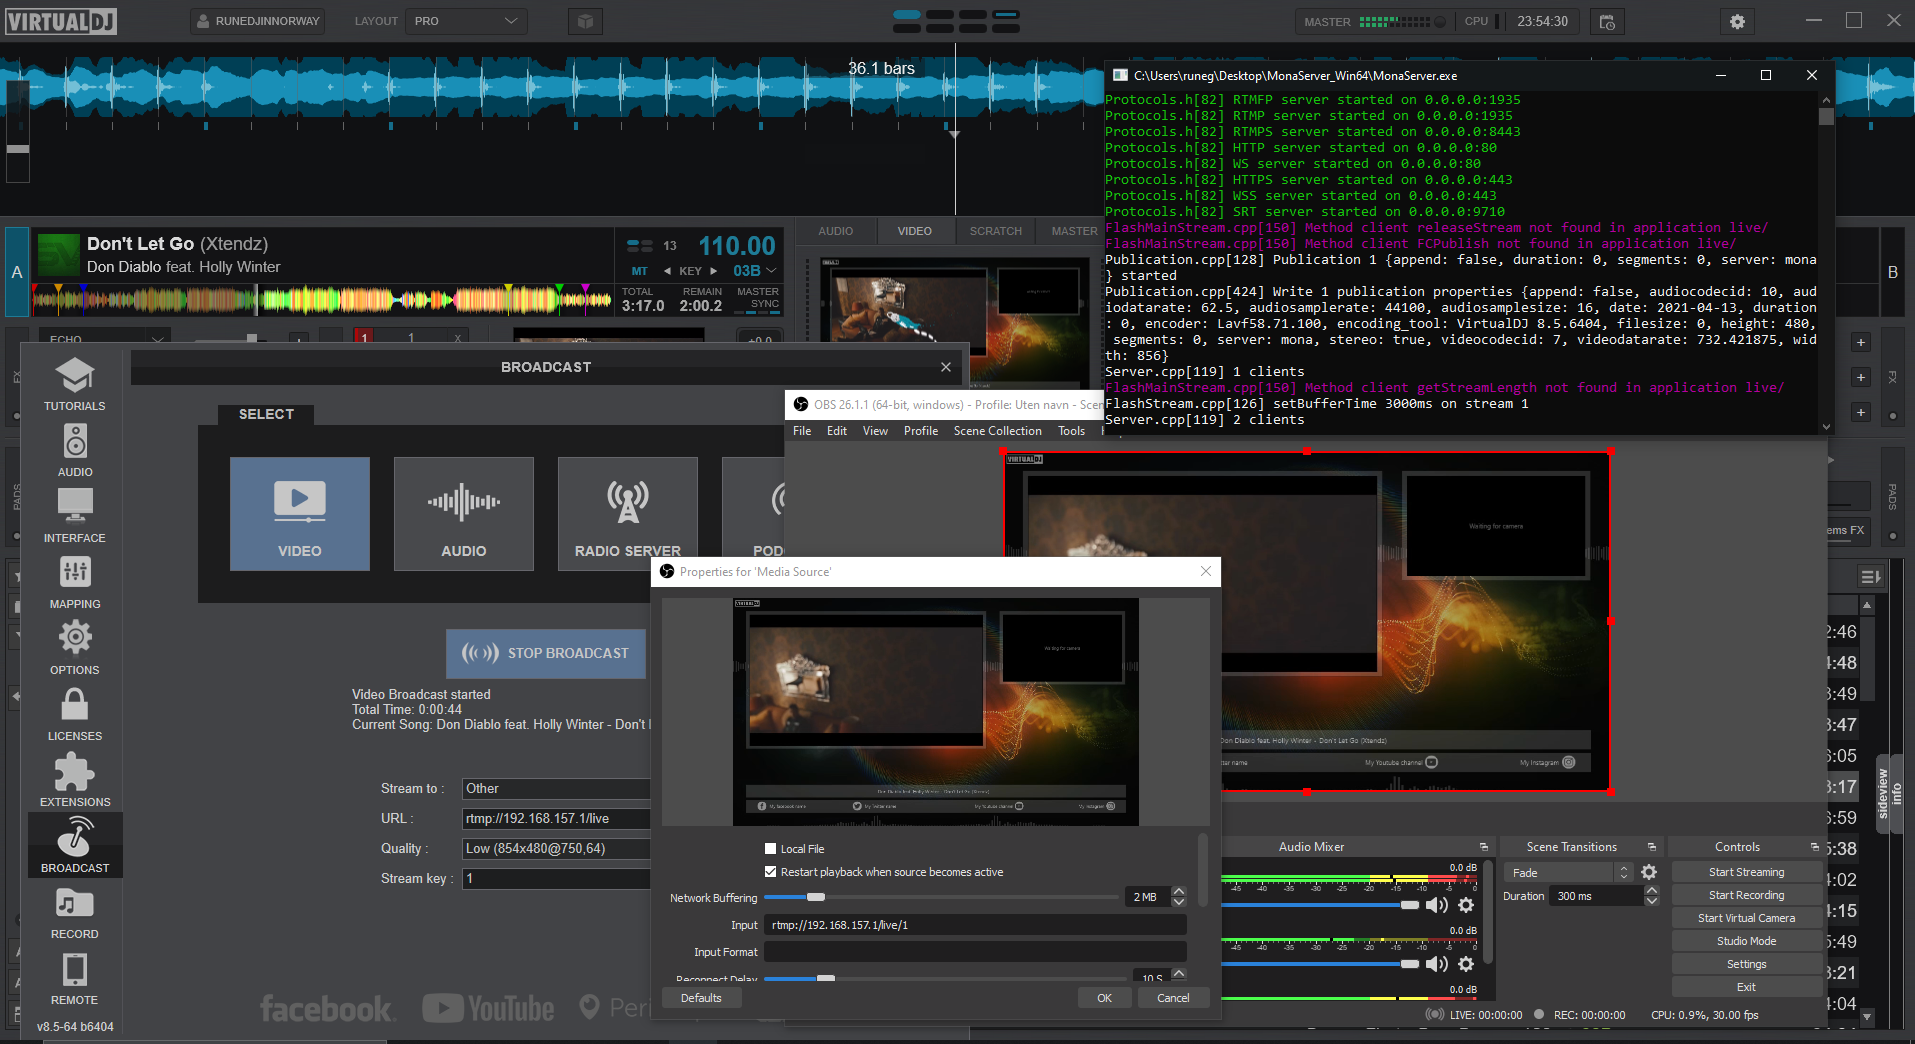Open OBS Edit menu
Screen dimensions: 1915x1044
click(837, 431)
